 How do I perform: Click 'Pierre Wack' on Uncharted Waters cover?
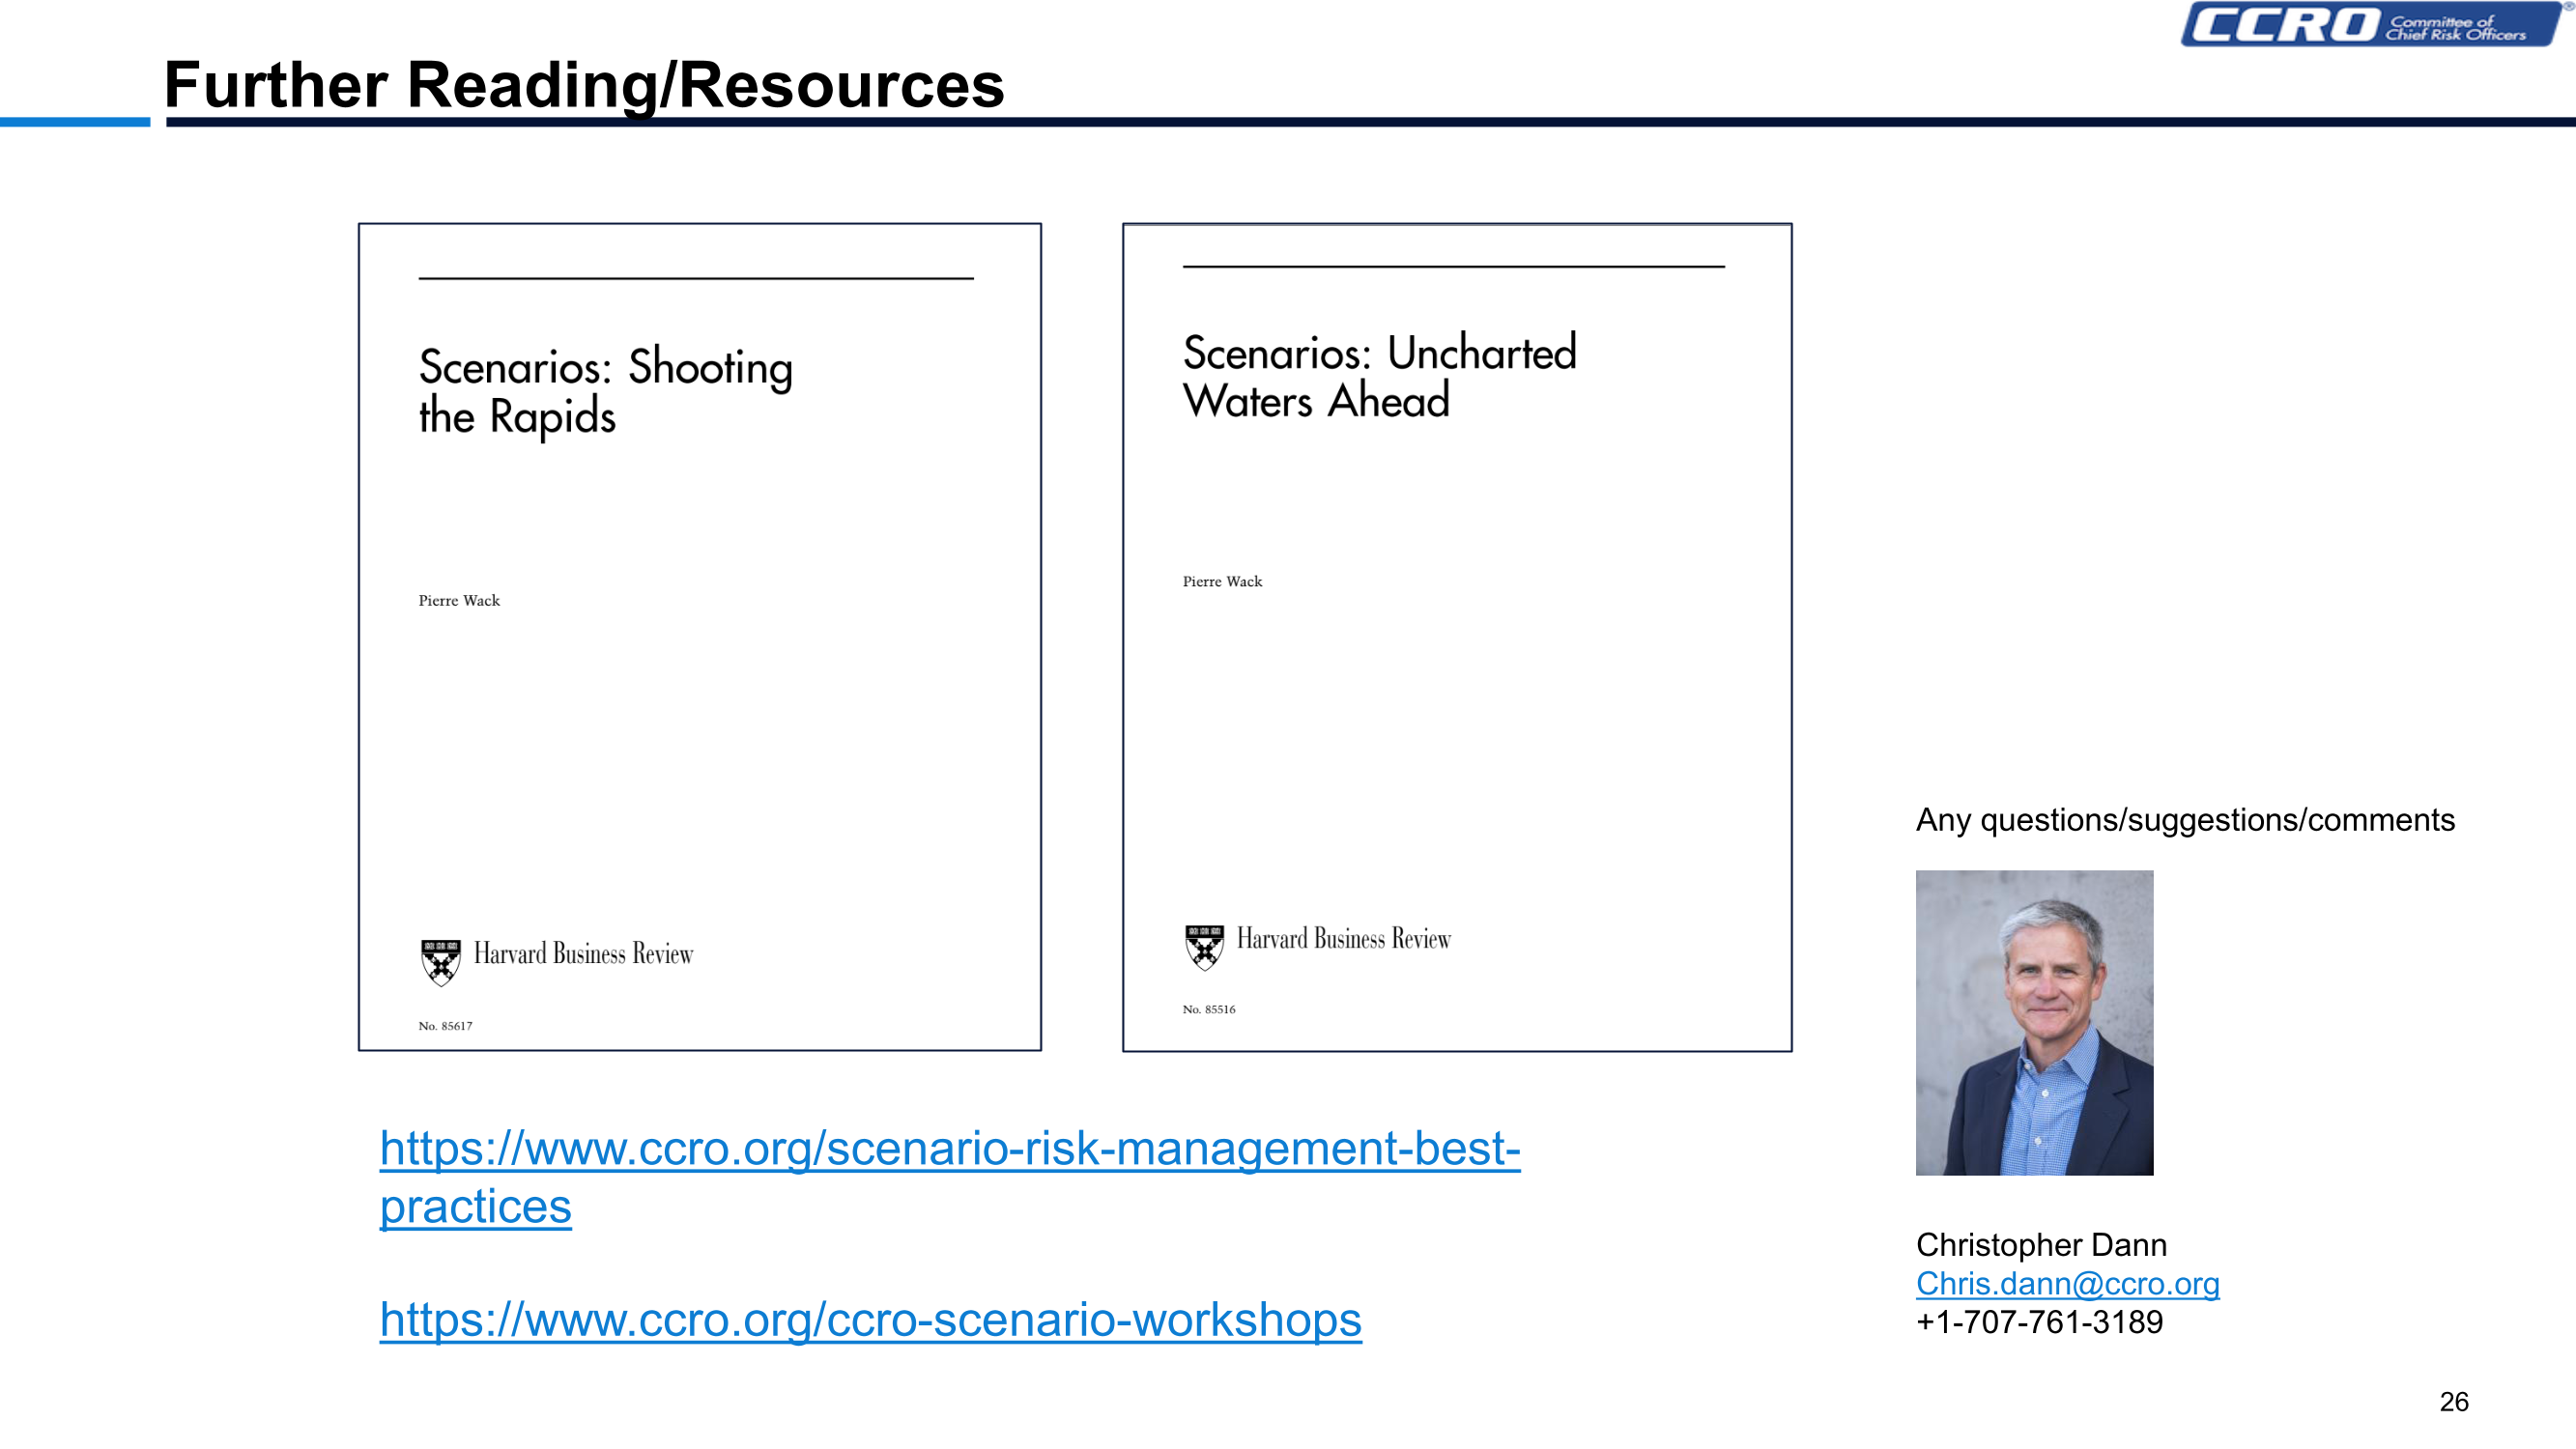coord(1222,581)
